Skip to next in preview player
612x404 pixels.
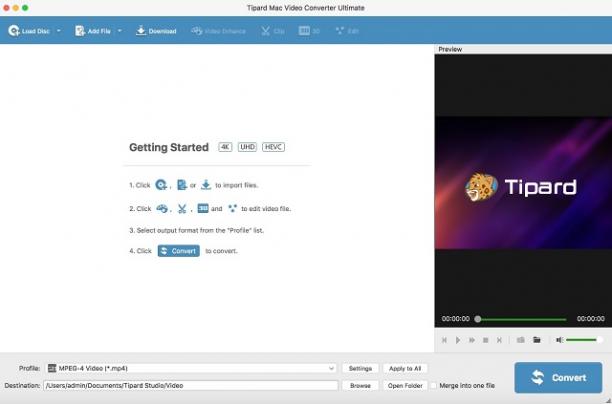(x=499, y=340)
